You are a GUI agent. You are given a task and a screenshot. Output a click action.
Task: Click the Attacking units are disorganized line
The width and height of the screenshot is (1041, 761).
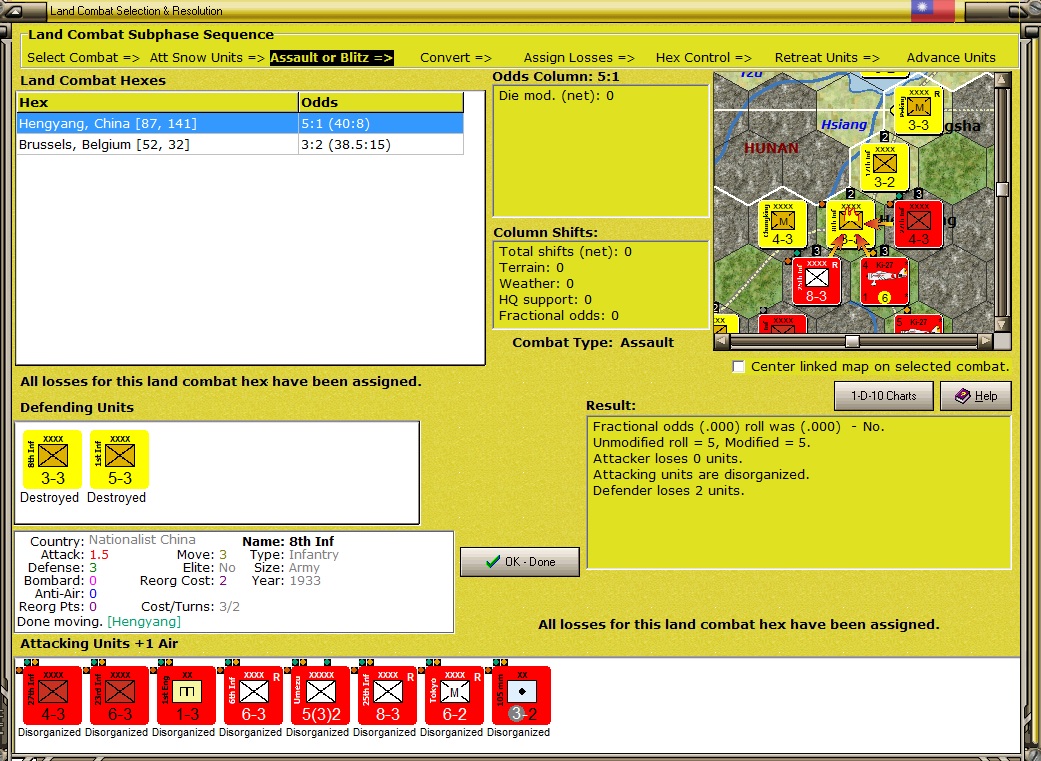coord(701,475)
